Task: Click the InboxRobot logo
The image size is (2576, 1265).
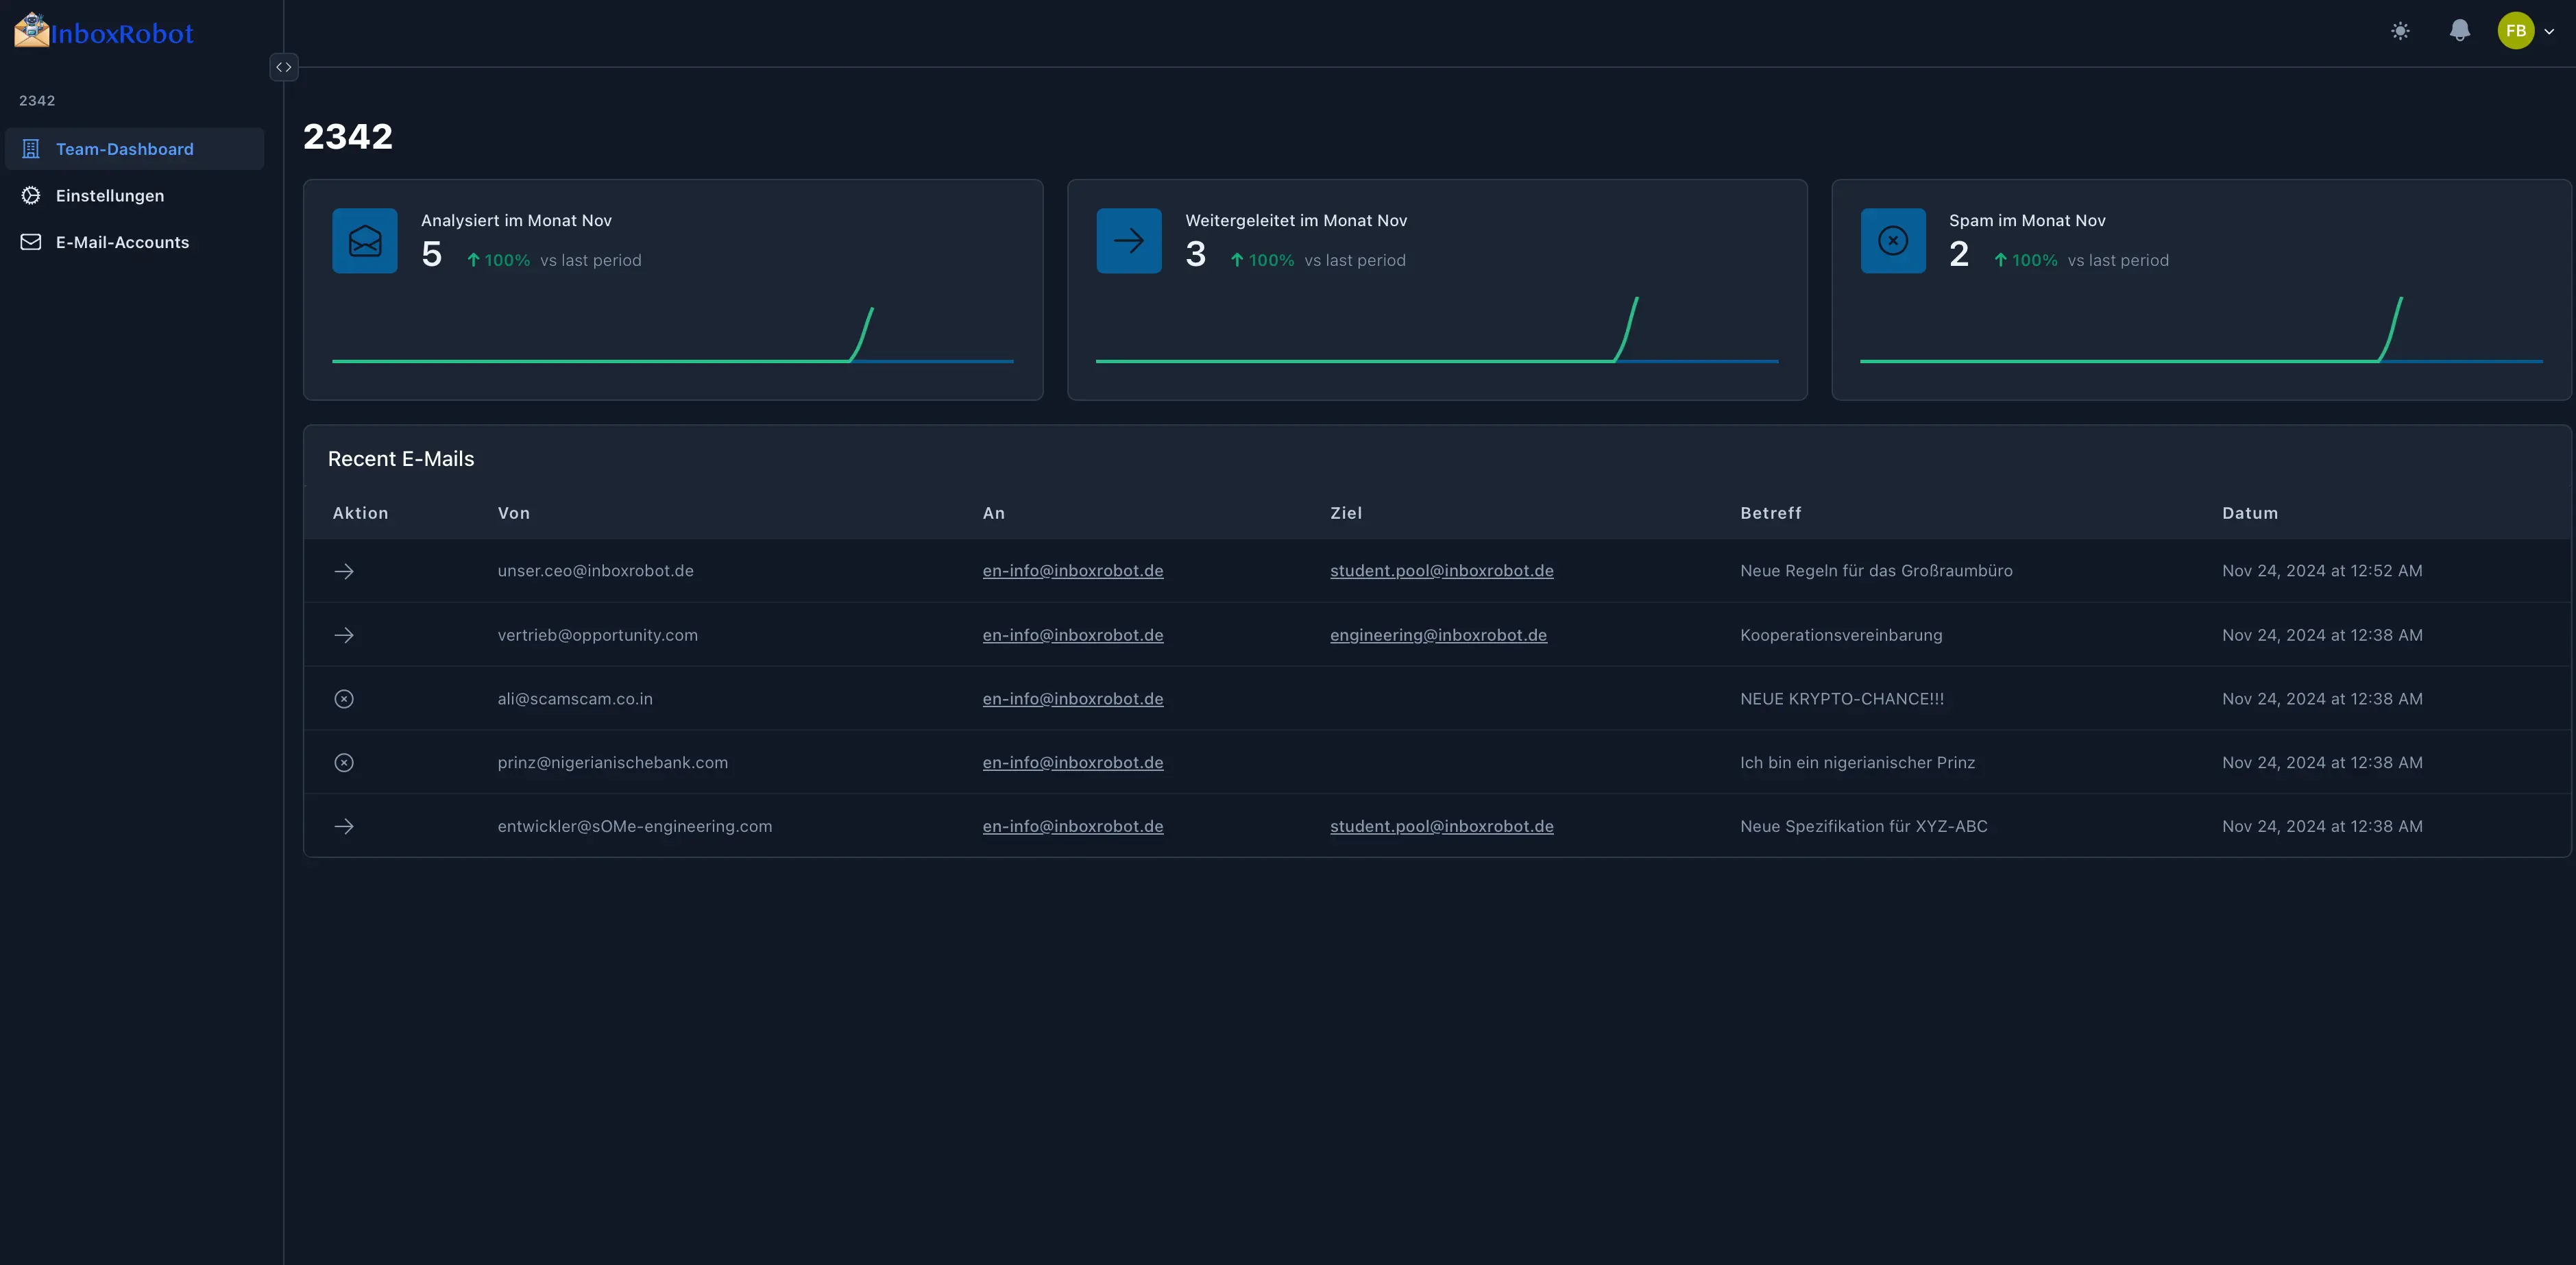Action: (104, 32)
